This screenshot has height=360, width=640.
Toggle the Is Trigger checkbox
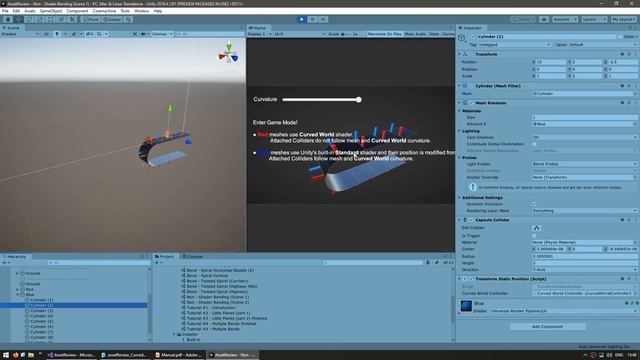pyautogui.click(x=534, y=236)
